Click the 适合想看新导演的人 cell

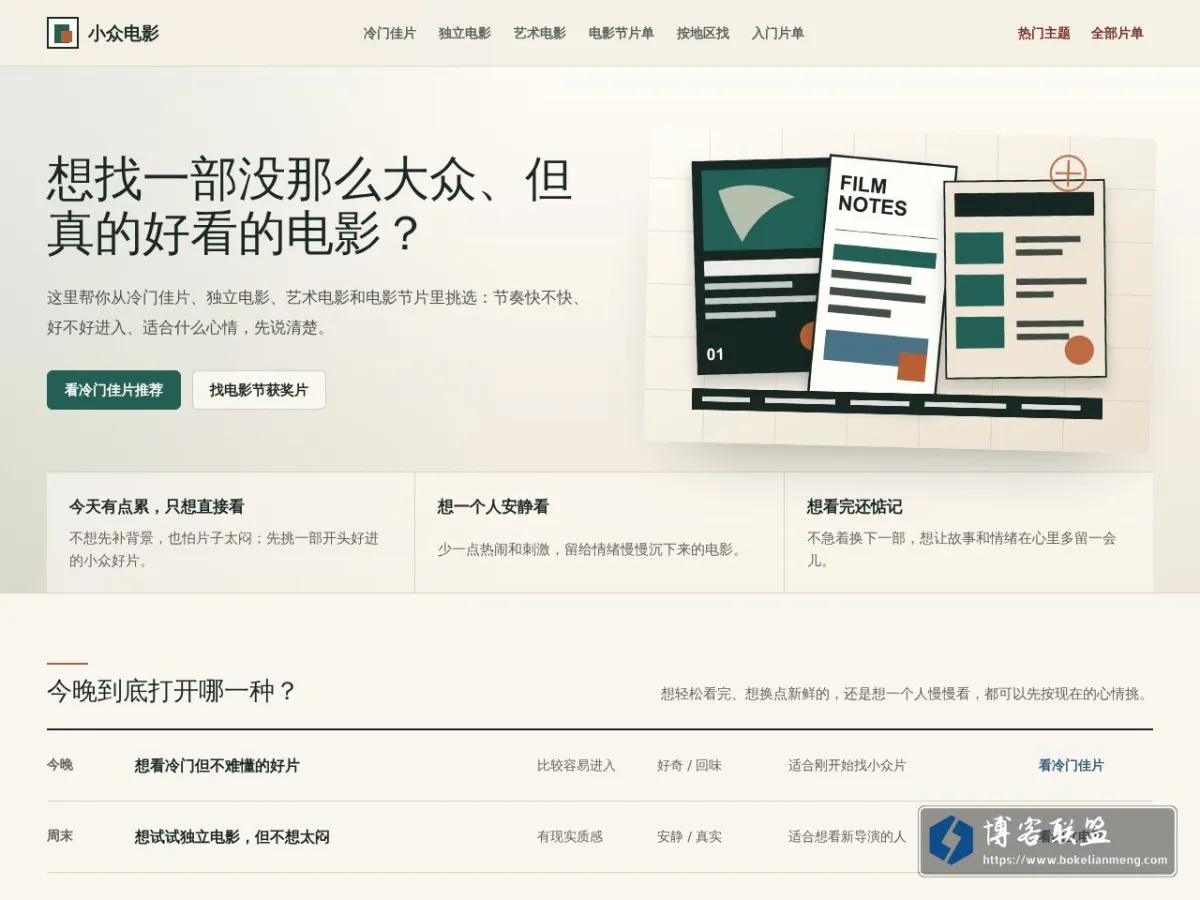click(847, 837)
